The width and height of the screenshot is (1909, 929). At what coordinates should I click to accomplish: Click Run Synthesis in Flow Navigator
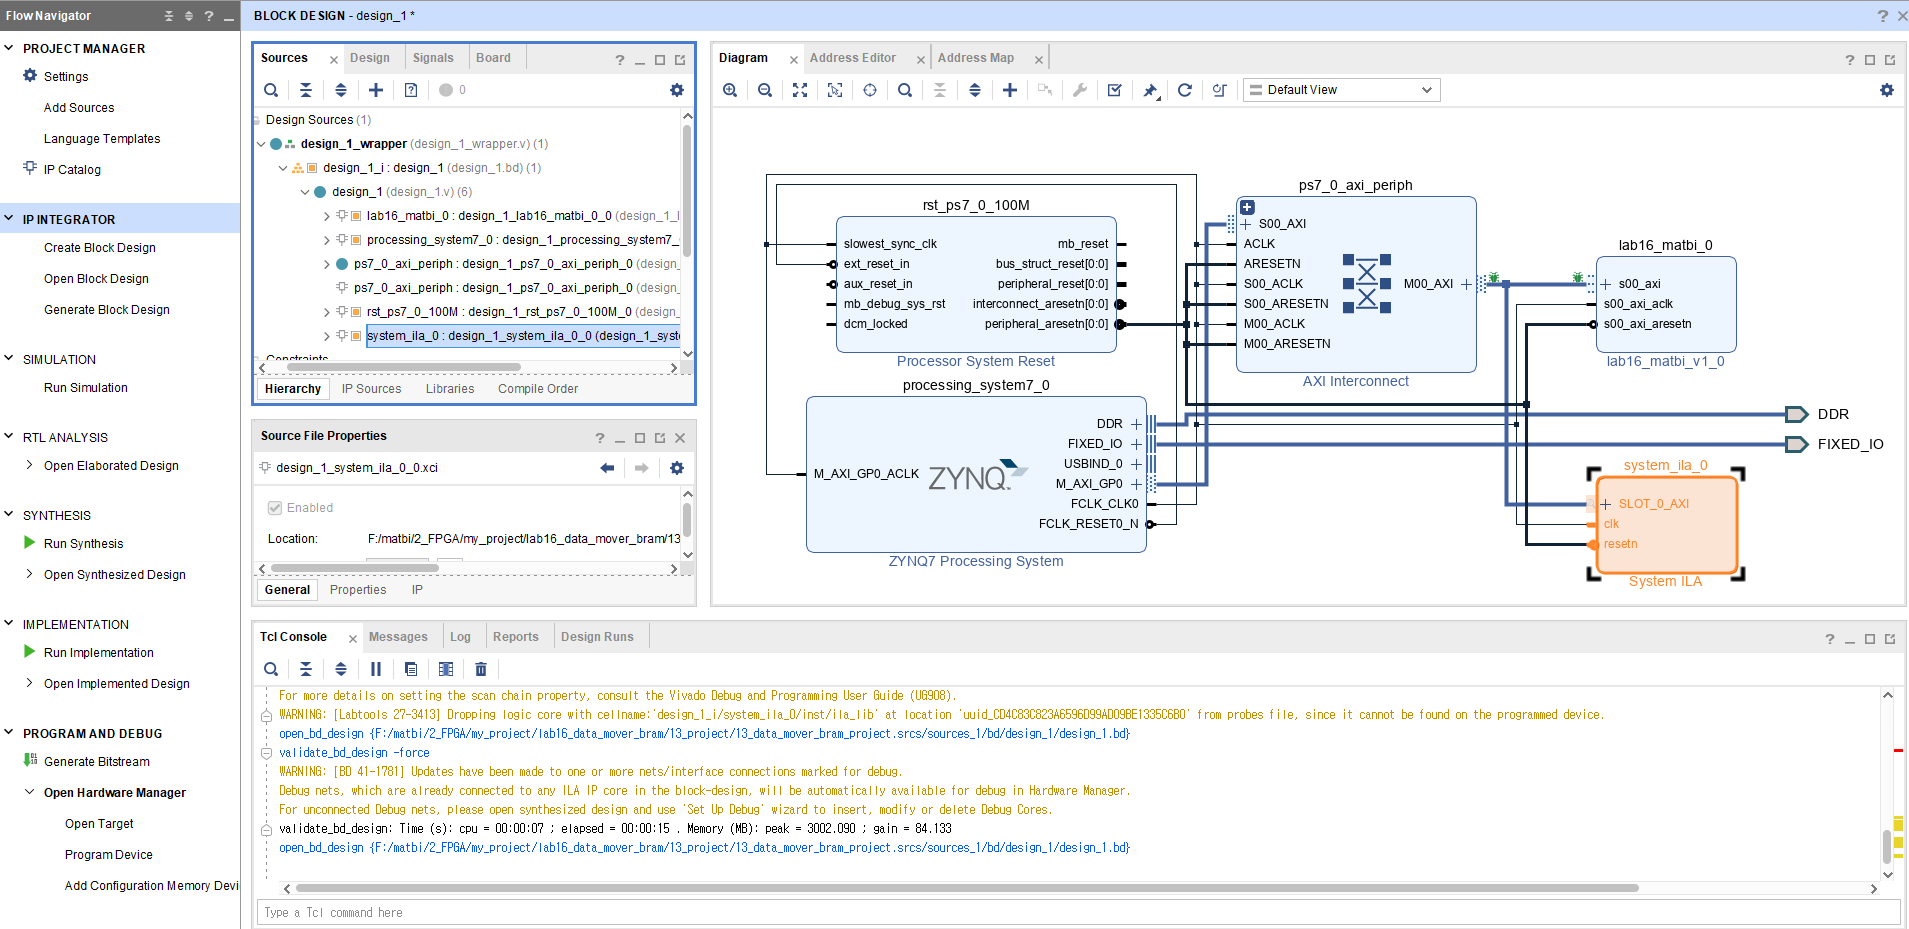83,544
